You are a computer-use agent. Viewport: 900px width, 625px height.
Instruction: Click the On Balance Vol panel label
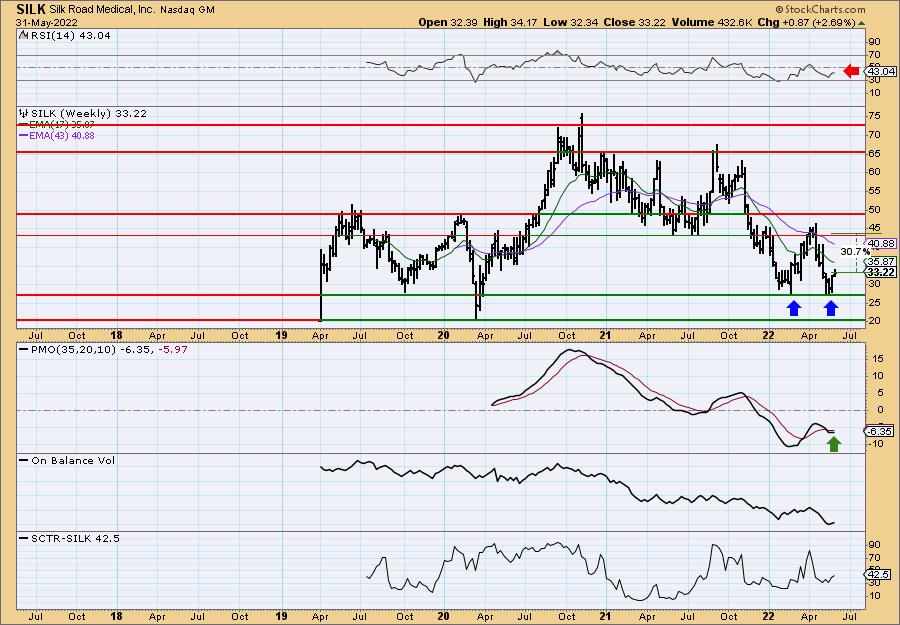tap(73, 460)
